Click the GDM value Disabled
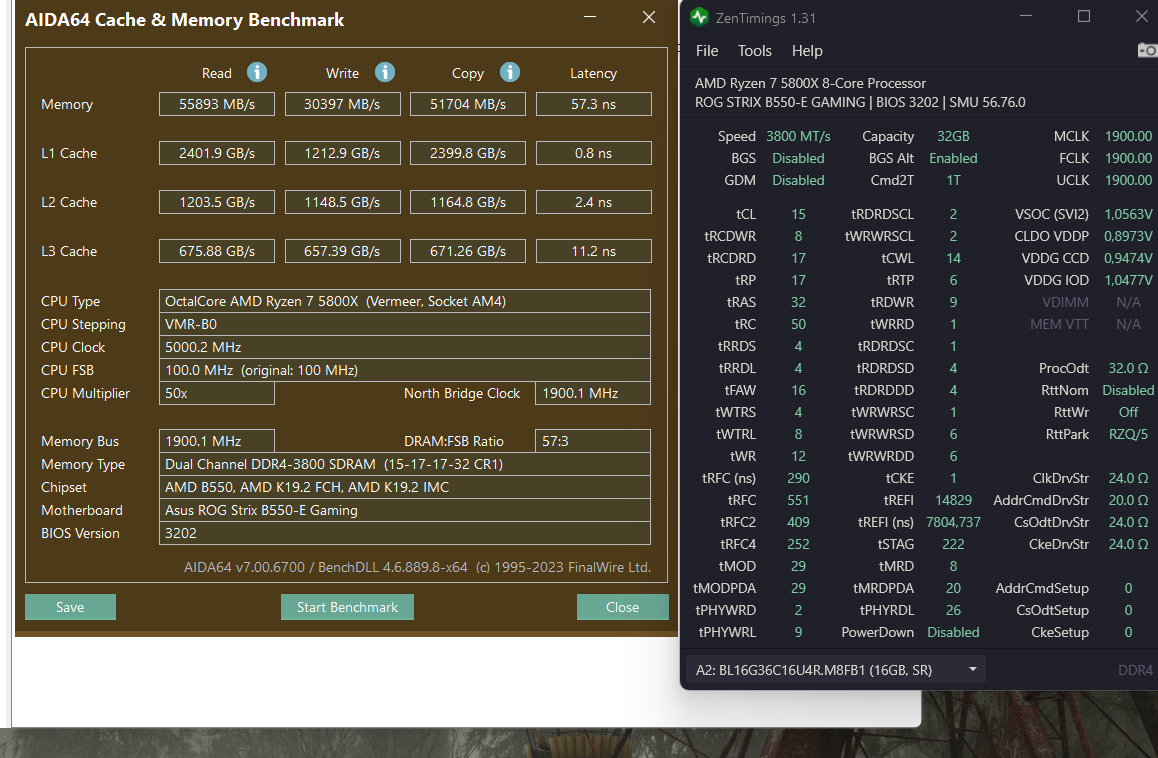The height and width of the screenshot is (758, 1158). click(x=798, y=180)
